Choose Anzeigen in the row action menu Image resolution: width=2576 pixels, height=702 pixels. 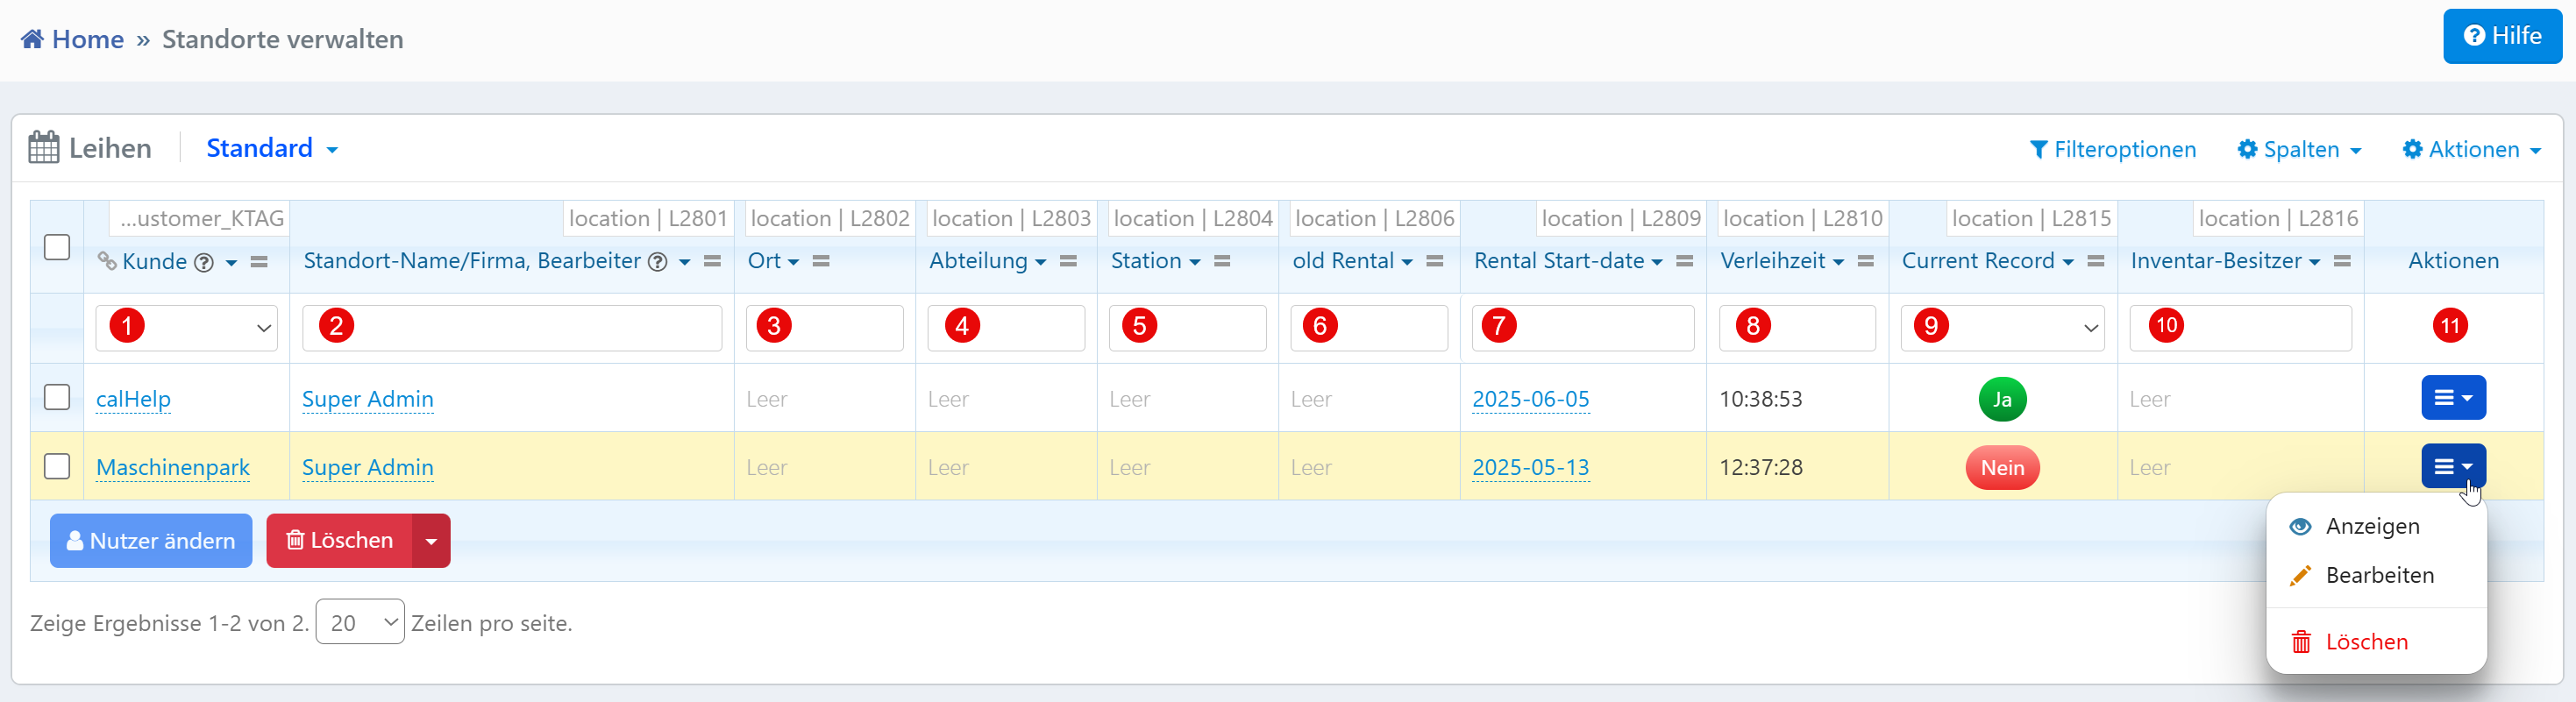click(x=2371, y=526)
